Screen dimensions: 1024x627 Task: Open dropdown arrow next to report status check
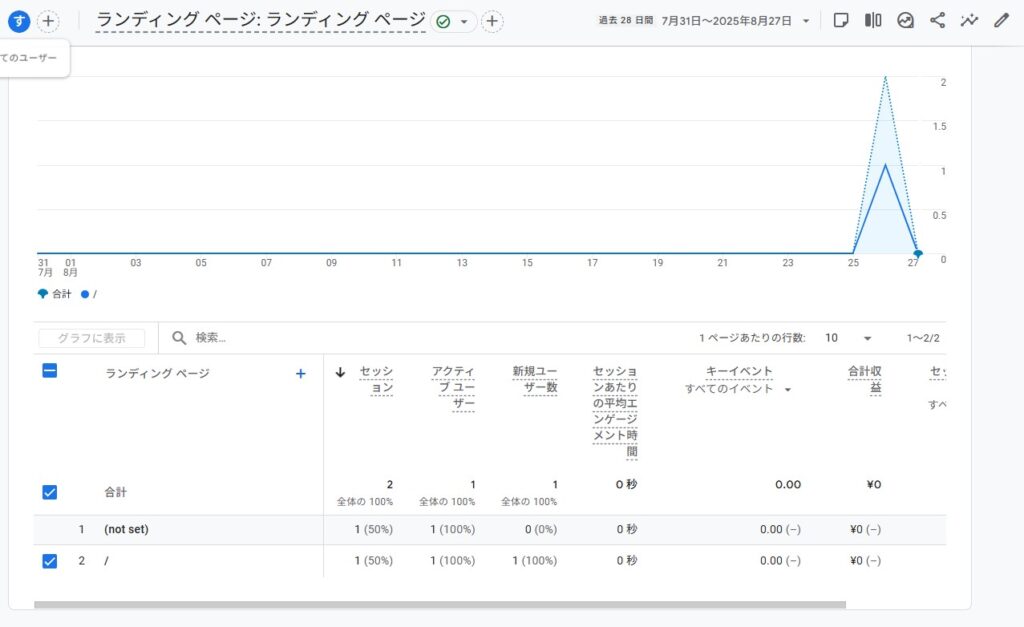(x=464, y=22)
